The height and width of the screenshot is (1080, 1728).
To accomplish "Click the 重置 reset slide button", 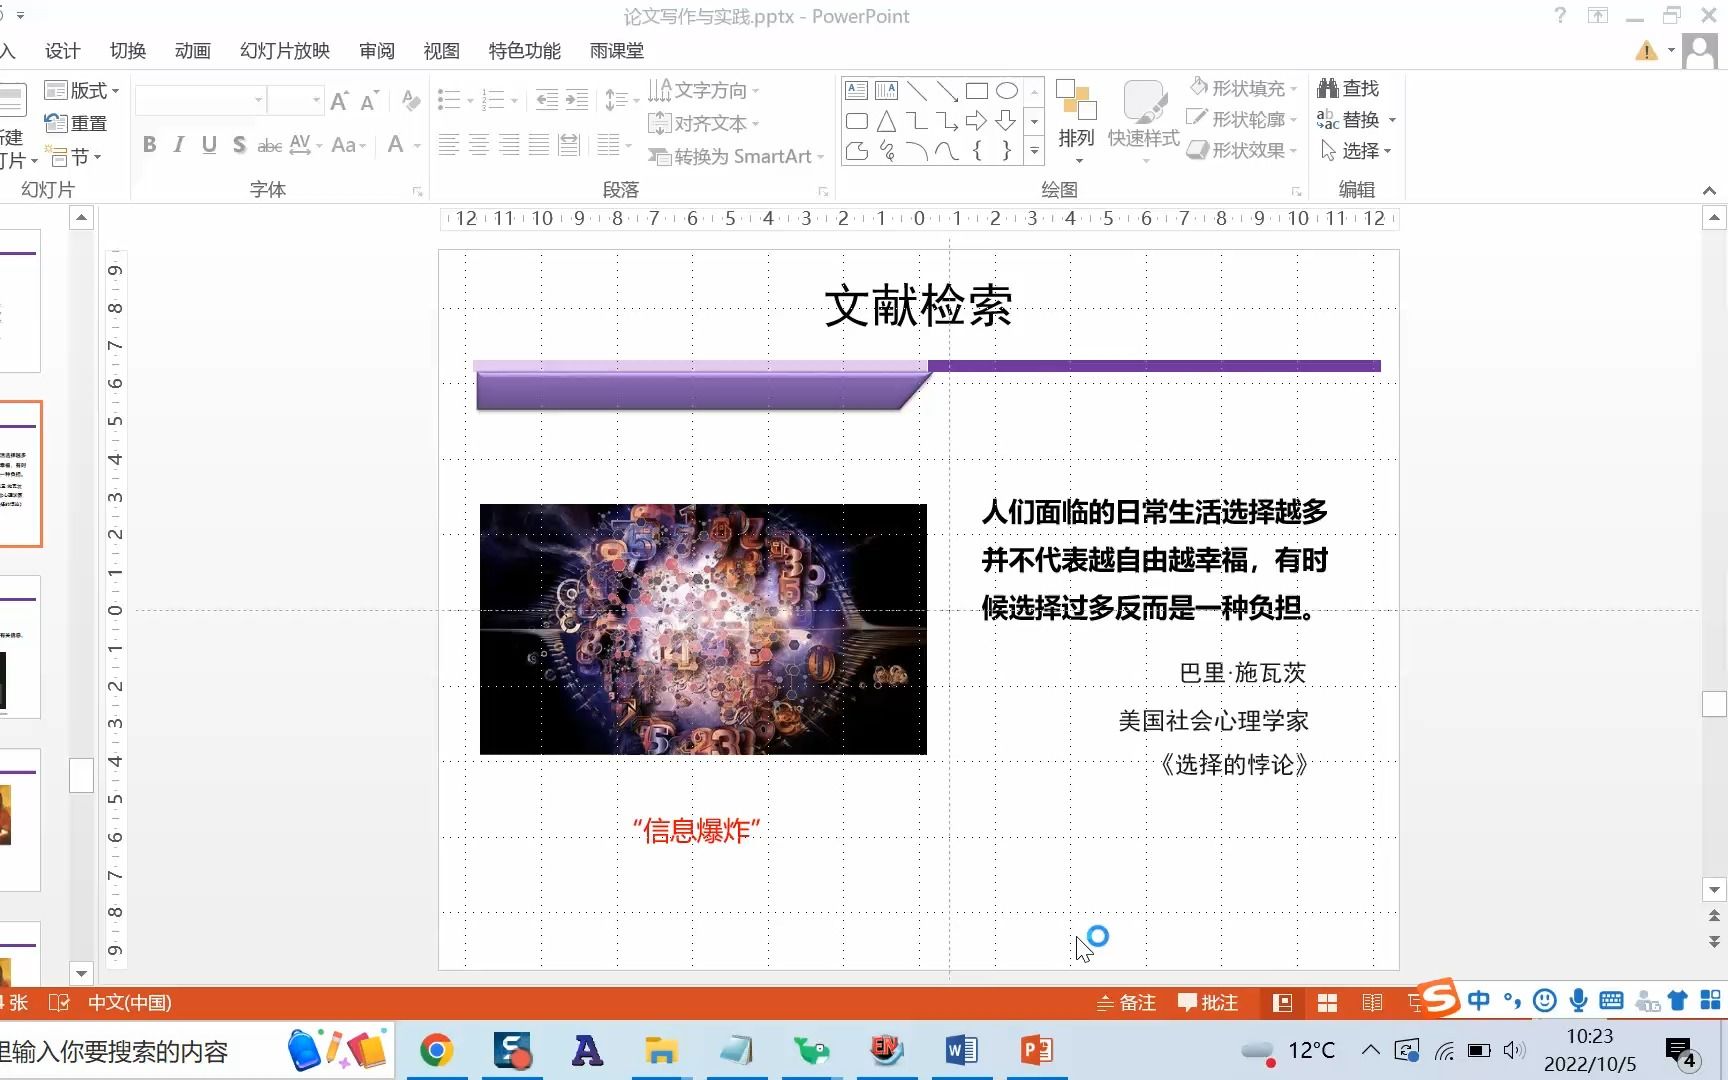I will tap(76, 123).
